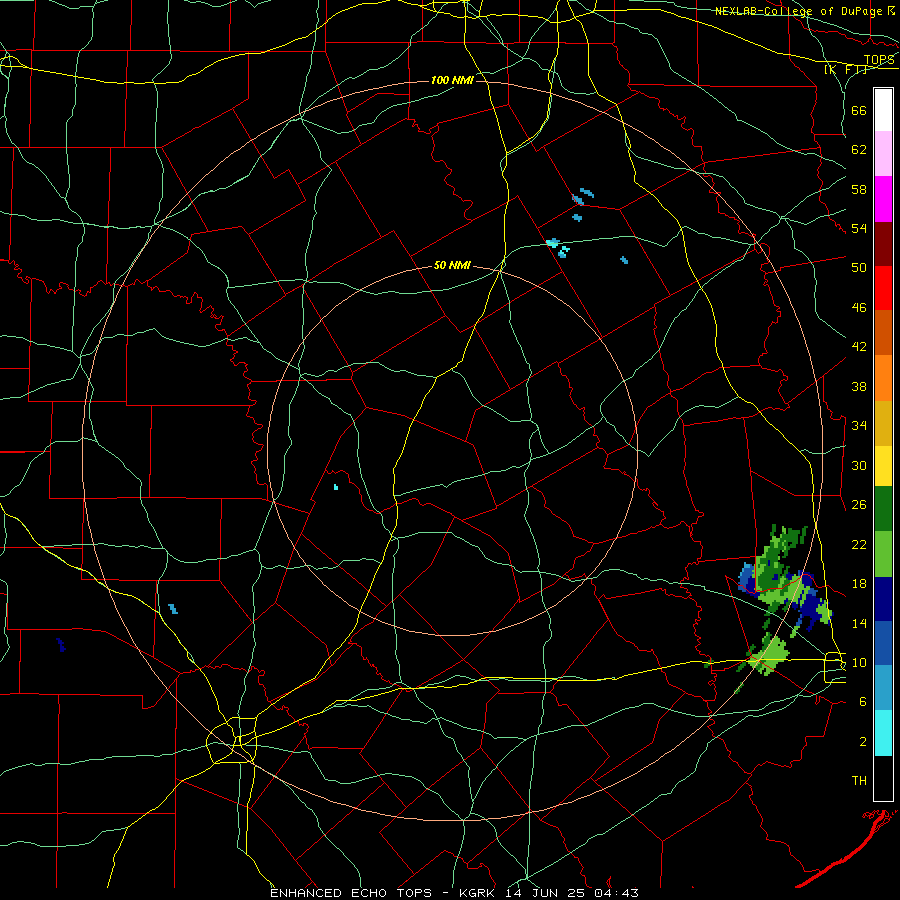Click the navy 22 kft legend color
The height and width of the screenshot is (900, 900).
(x=883, y=599)
